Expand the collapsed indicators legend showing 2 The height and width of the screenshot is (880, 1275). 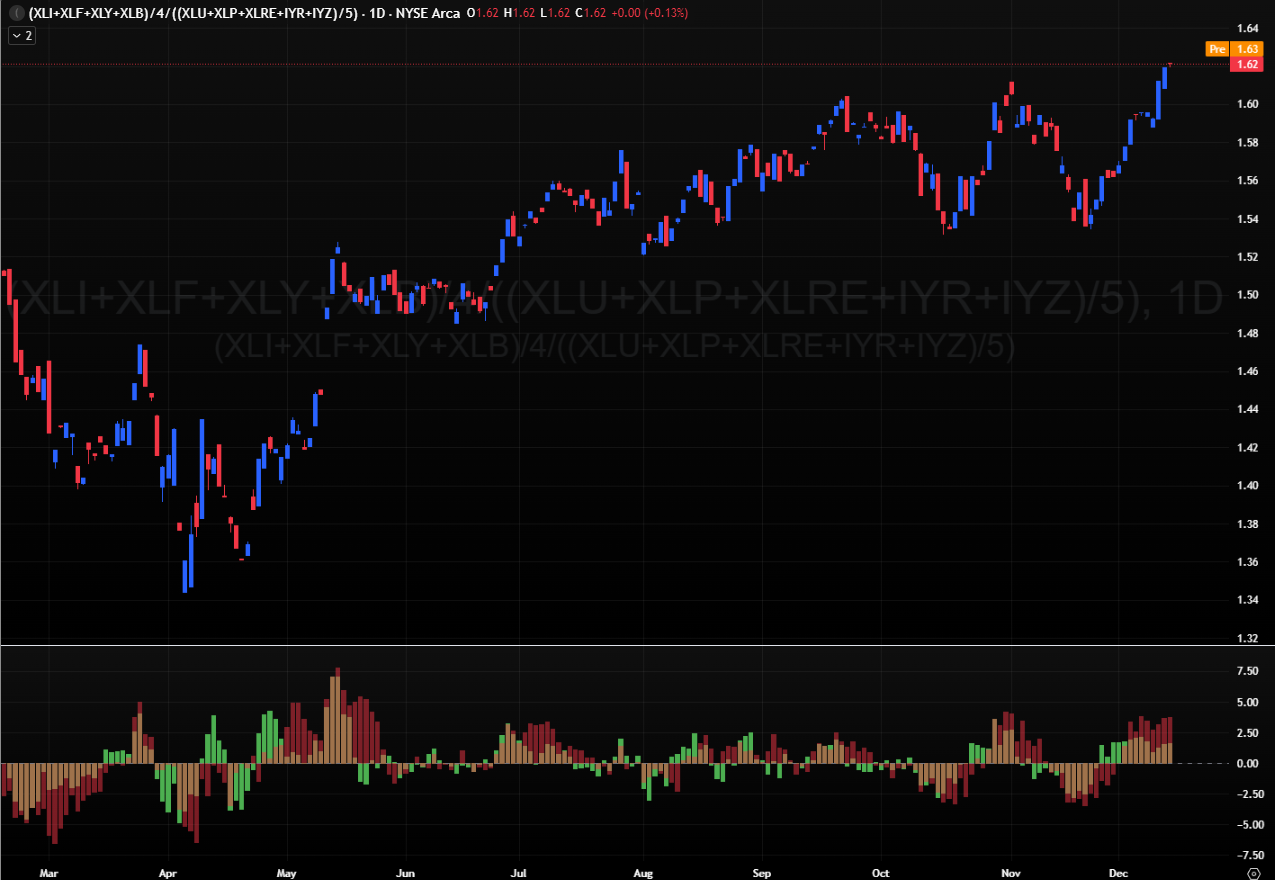(22, 35)
